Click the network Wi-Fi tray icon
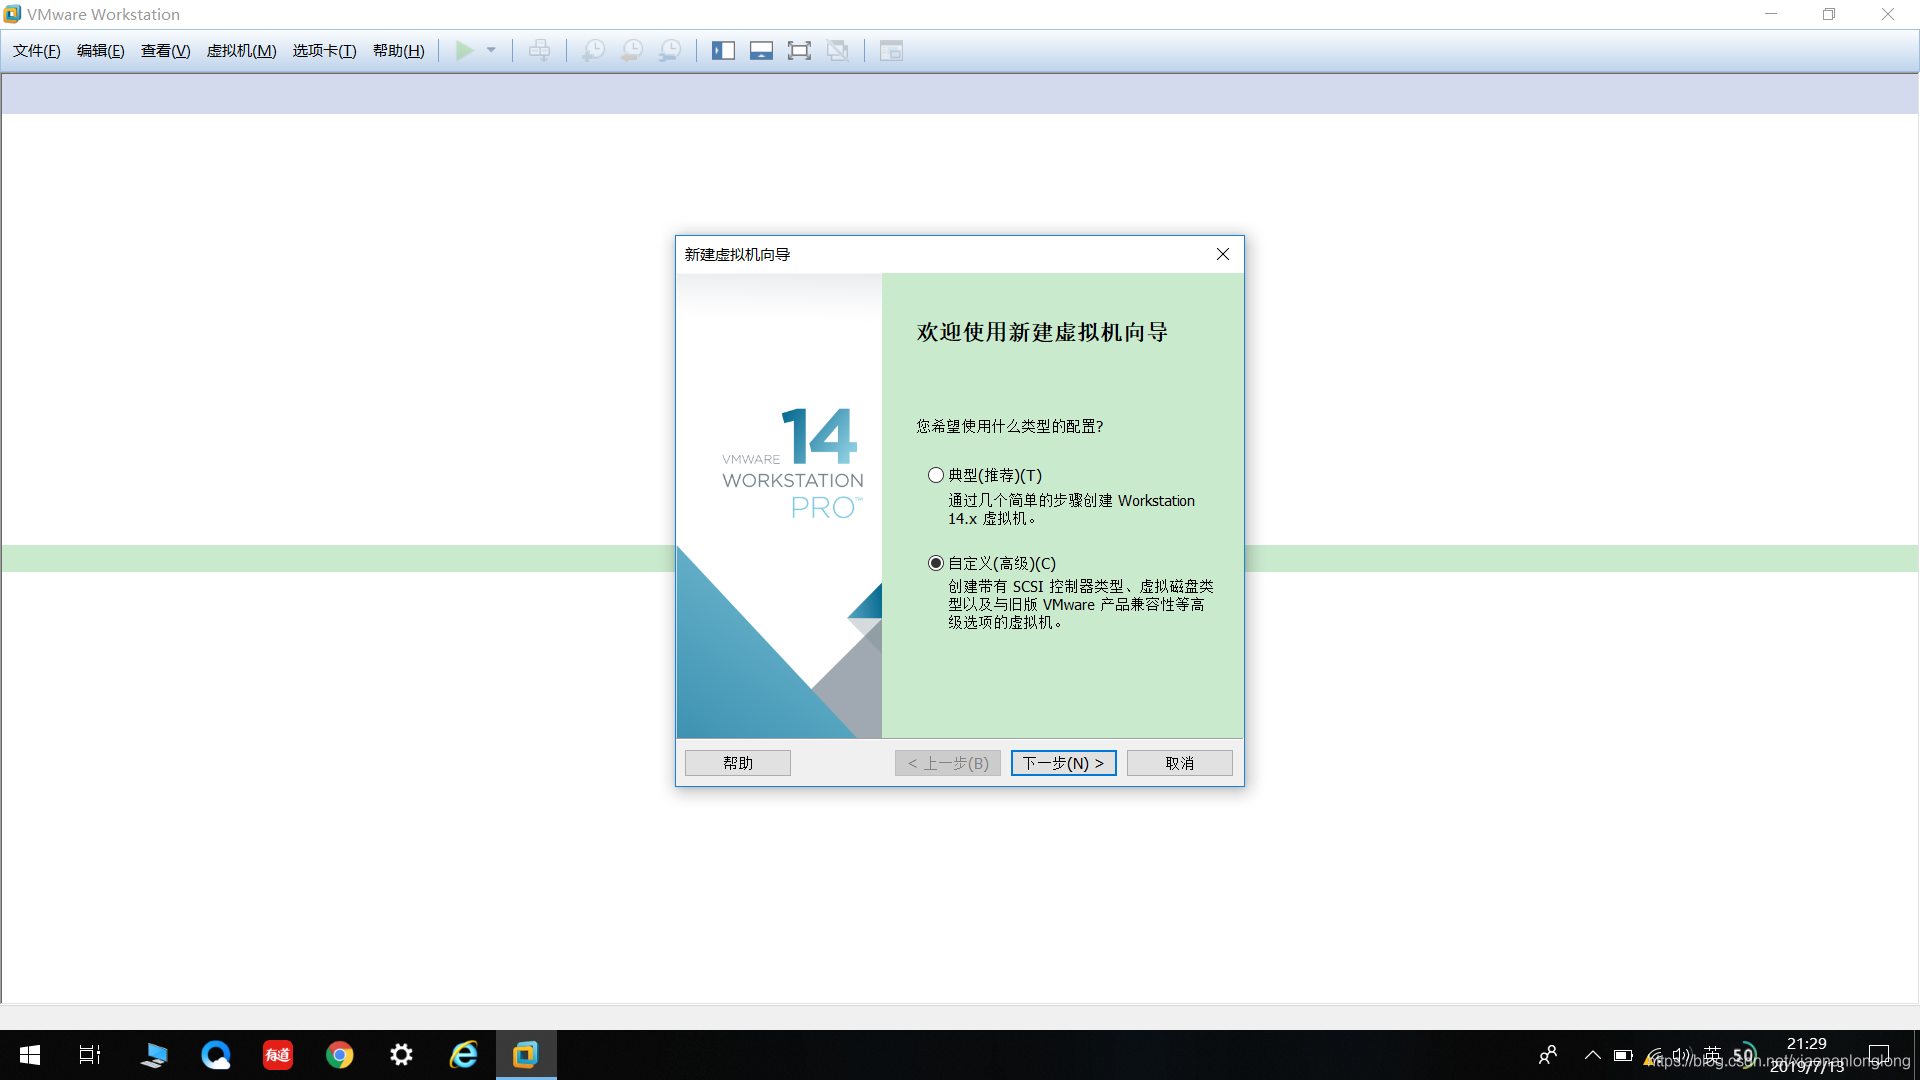This screenshot has width=1920, height=1080. click(1654, 1055)
